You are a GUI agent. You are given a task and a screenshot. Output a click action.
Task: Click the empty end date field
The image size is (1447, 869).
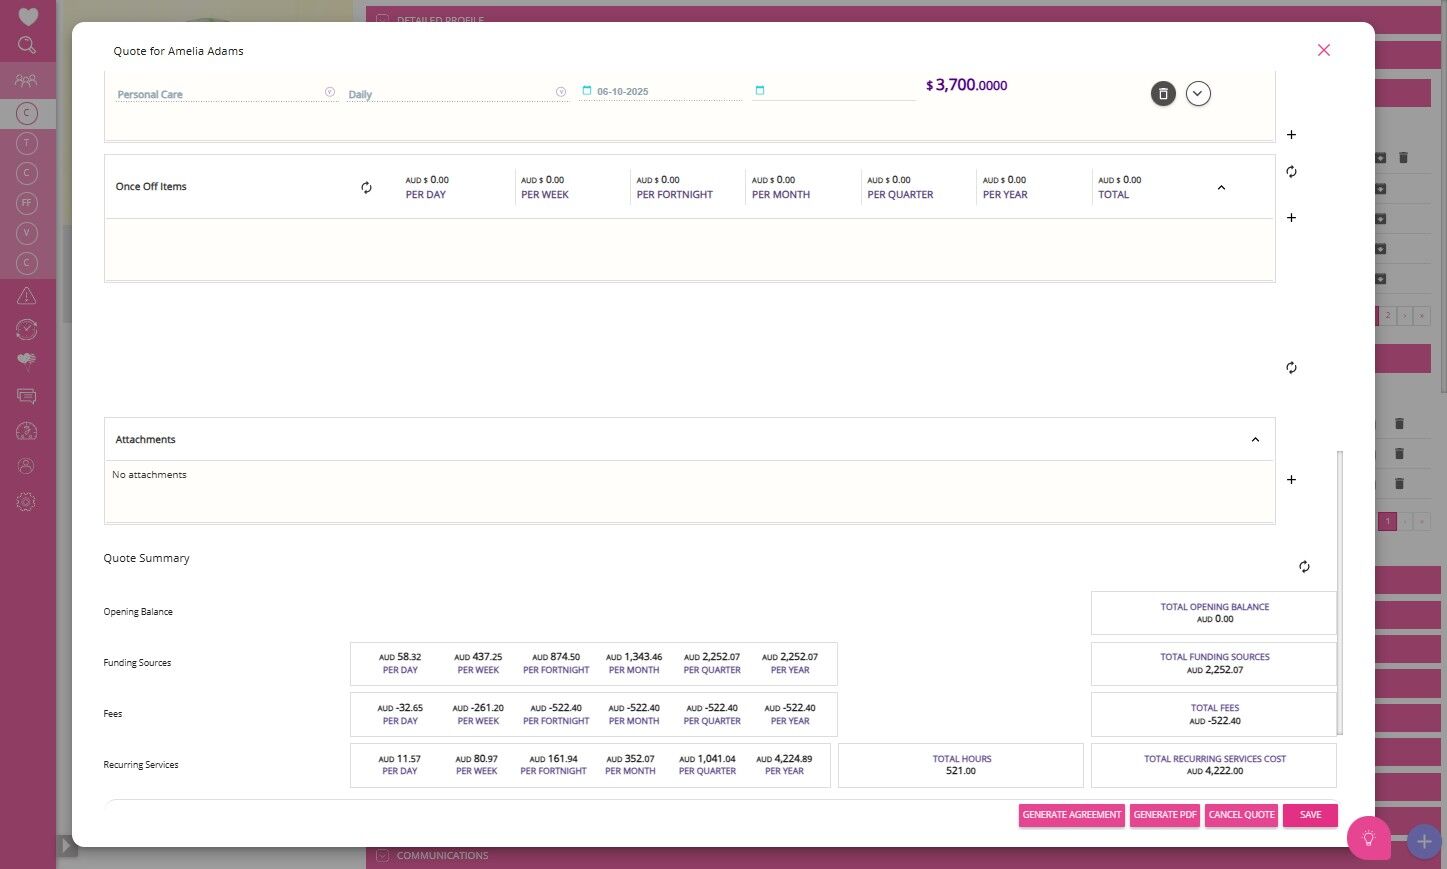834,92
